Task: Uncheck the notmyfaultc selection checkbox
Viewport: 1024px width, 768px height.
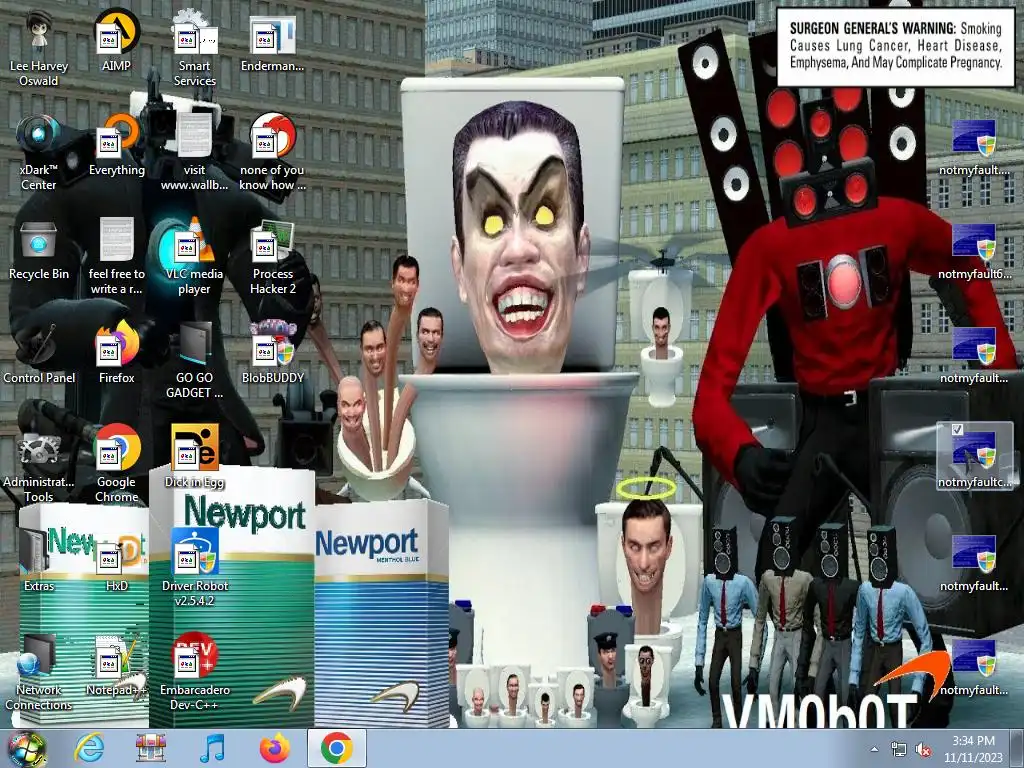Action: coord(957,429)
